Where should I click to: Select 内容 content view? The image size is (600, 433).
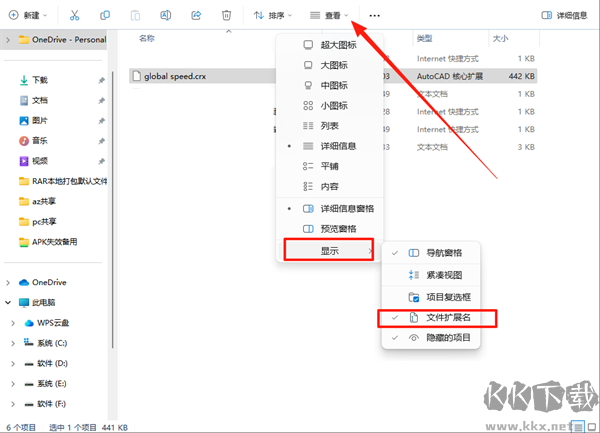click(329, 187)
